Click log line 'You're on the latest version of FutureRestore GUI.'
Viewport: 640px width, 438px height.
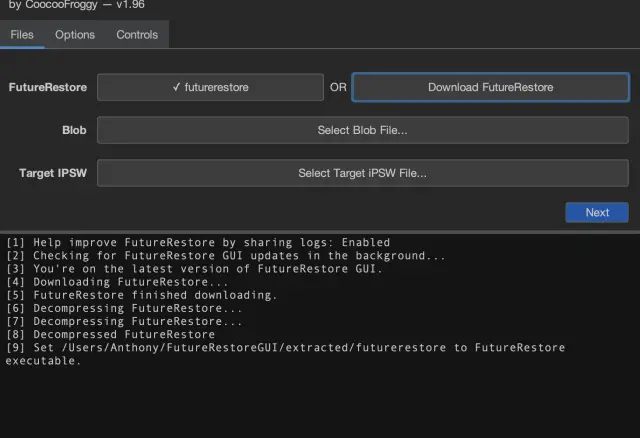(194, 269)
